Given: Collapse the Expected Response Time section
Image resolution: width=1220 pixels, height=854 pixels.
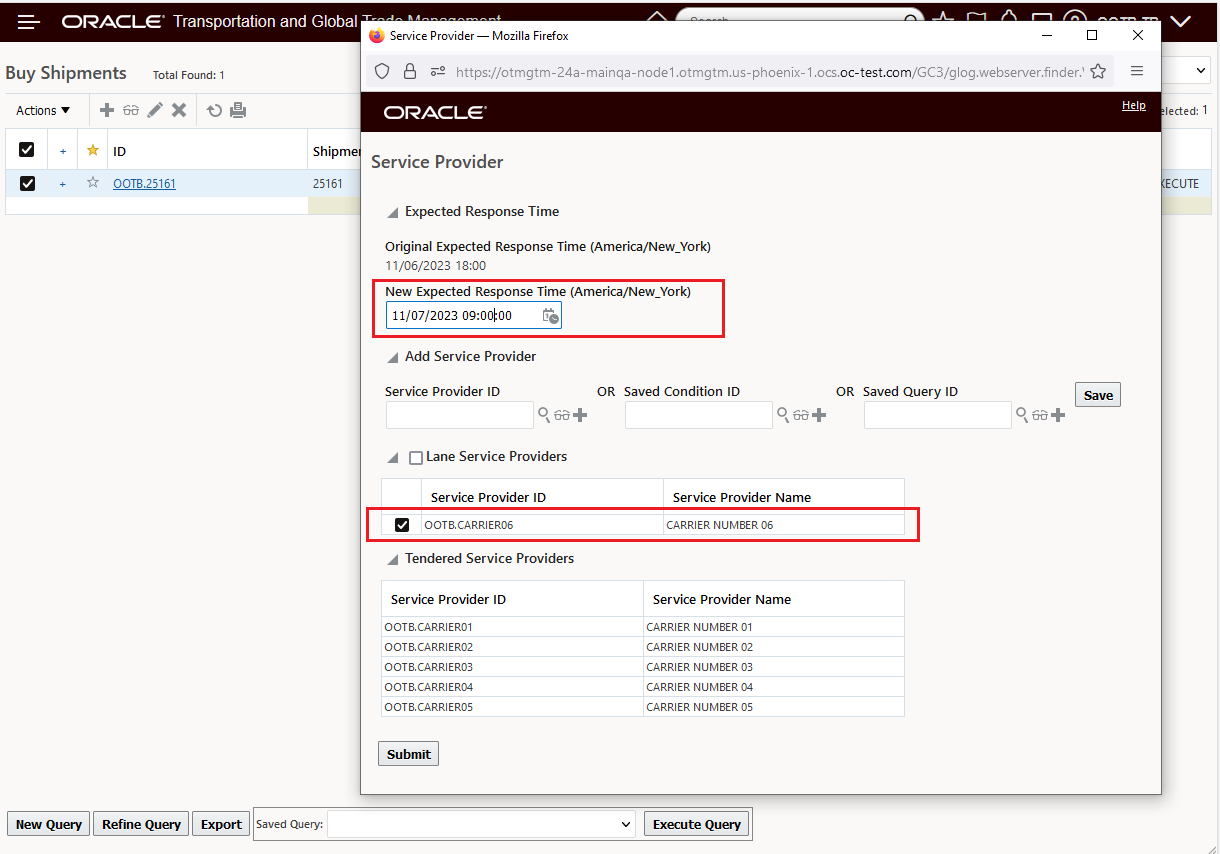Looking at the screenshot, I should [x=392, y=212].
